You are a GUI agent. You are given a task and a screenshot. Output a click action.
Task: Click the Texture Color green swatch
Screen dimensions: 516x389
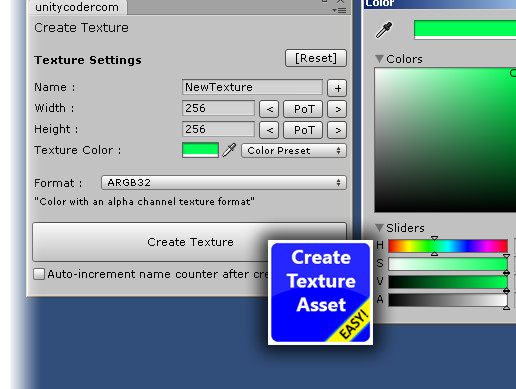[x=200, y=150]
